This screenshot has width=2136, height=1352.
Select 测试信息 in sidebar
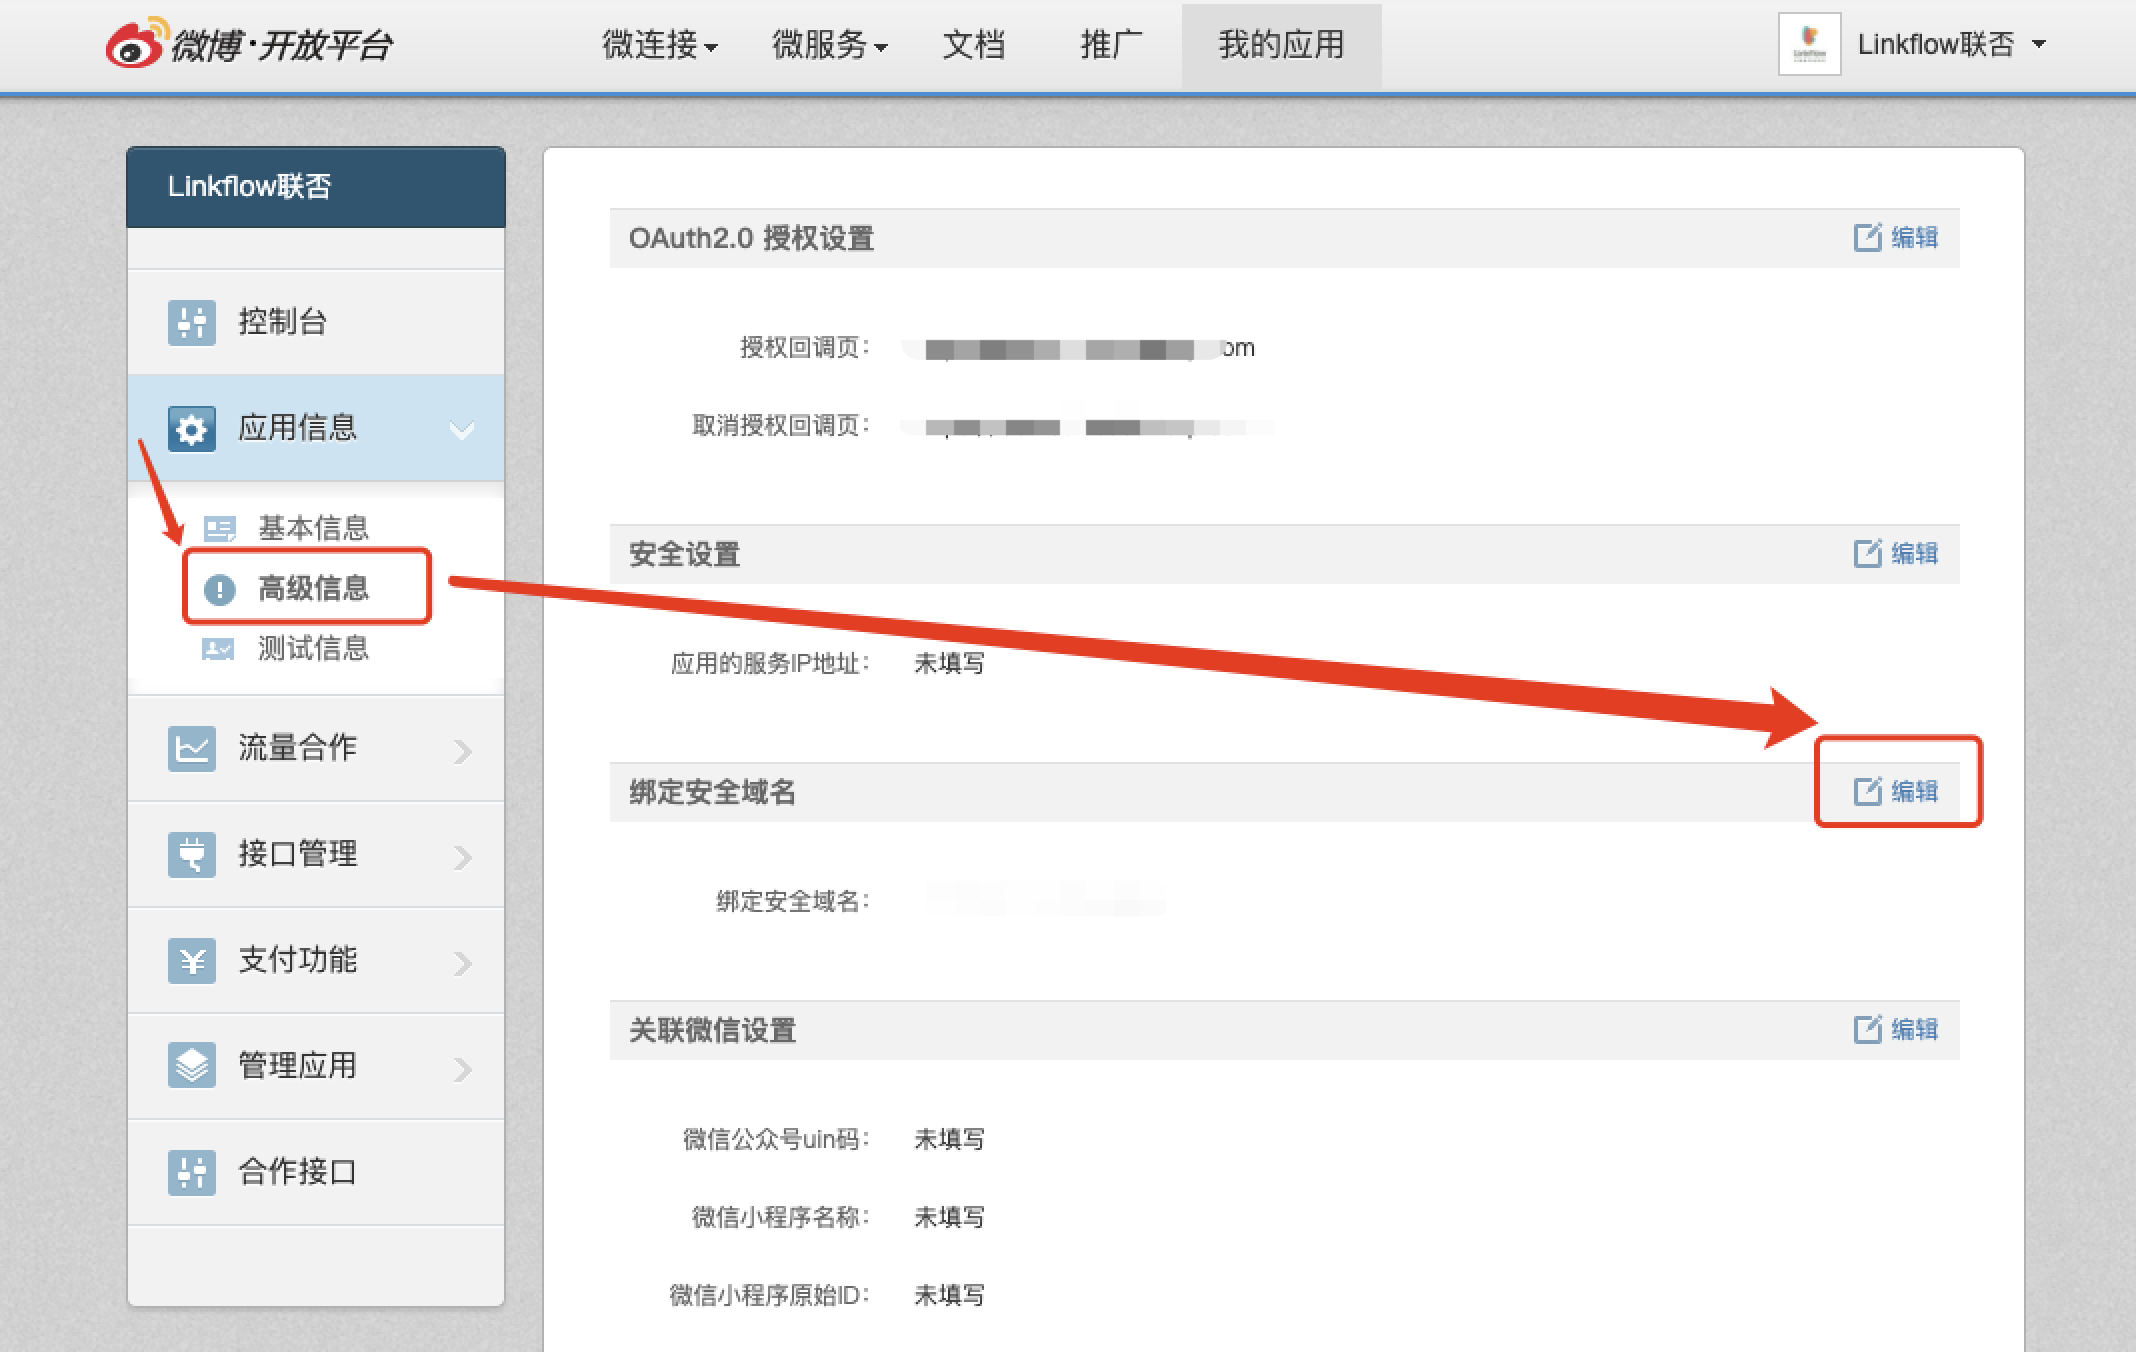[x=313, y=648]
